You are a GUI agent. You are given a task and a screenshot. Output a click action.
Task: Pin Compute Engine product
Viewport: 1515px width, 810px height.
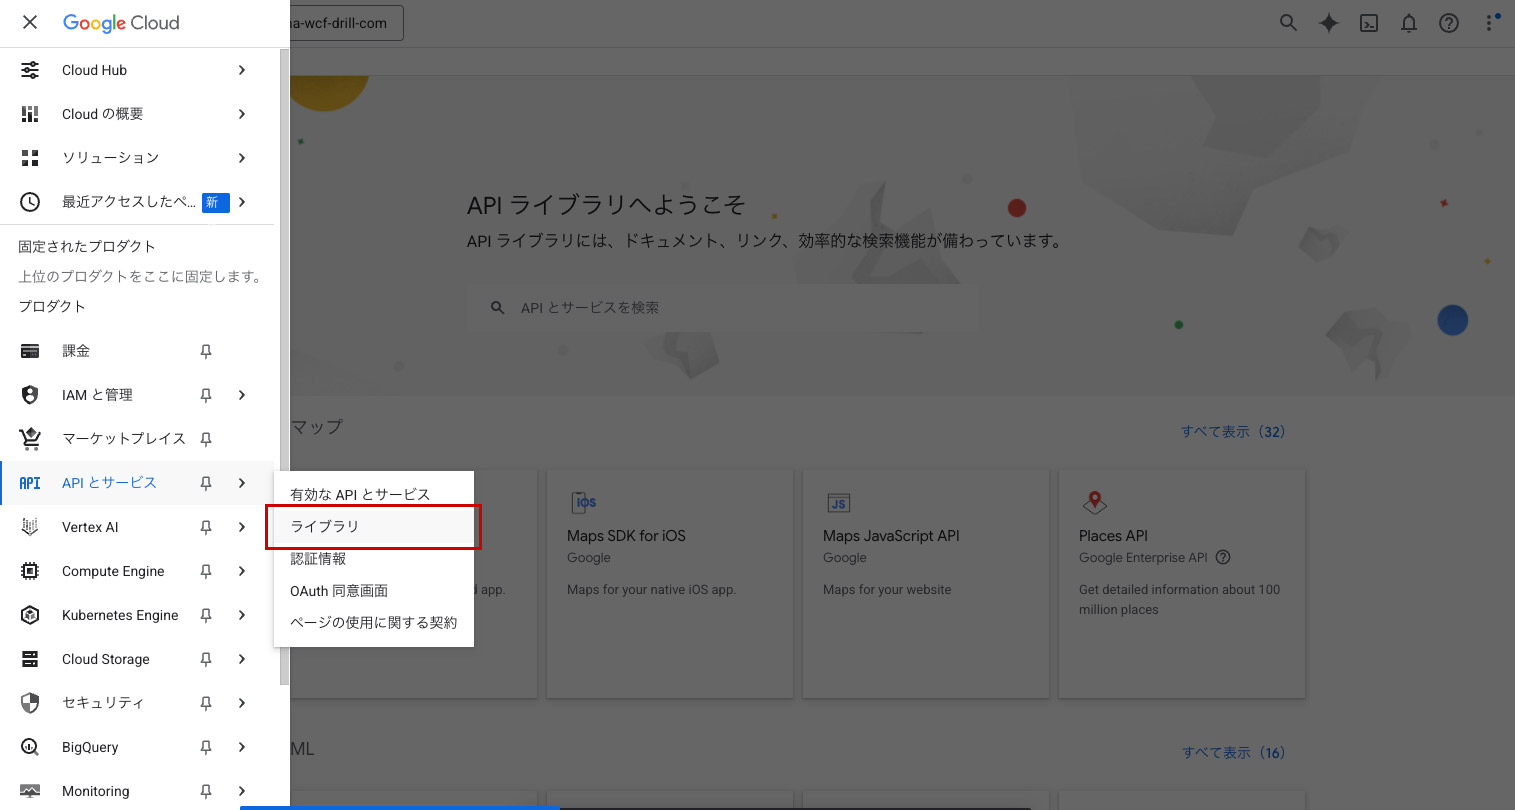tap(206, 571)
